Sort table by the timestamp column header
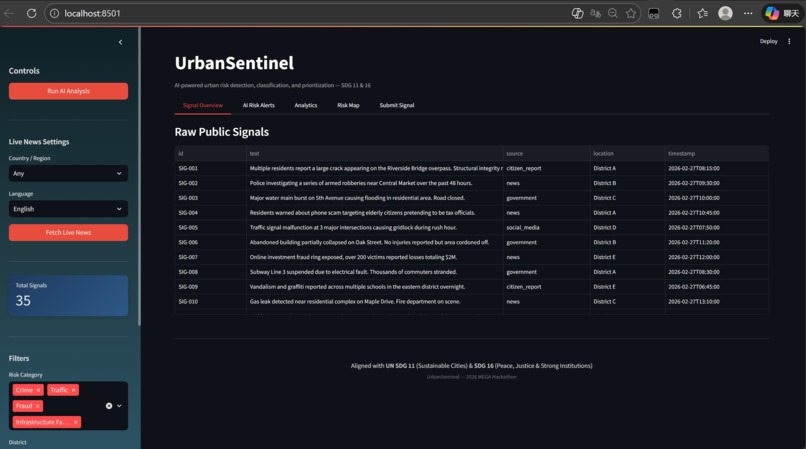Screen dimensions: 806x449 pyautogui.click(x=717, y=153)
